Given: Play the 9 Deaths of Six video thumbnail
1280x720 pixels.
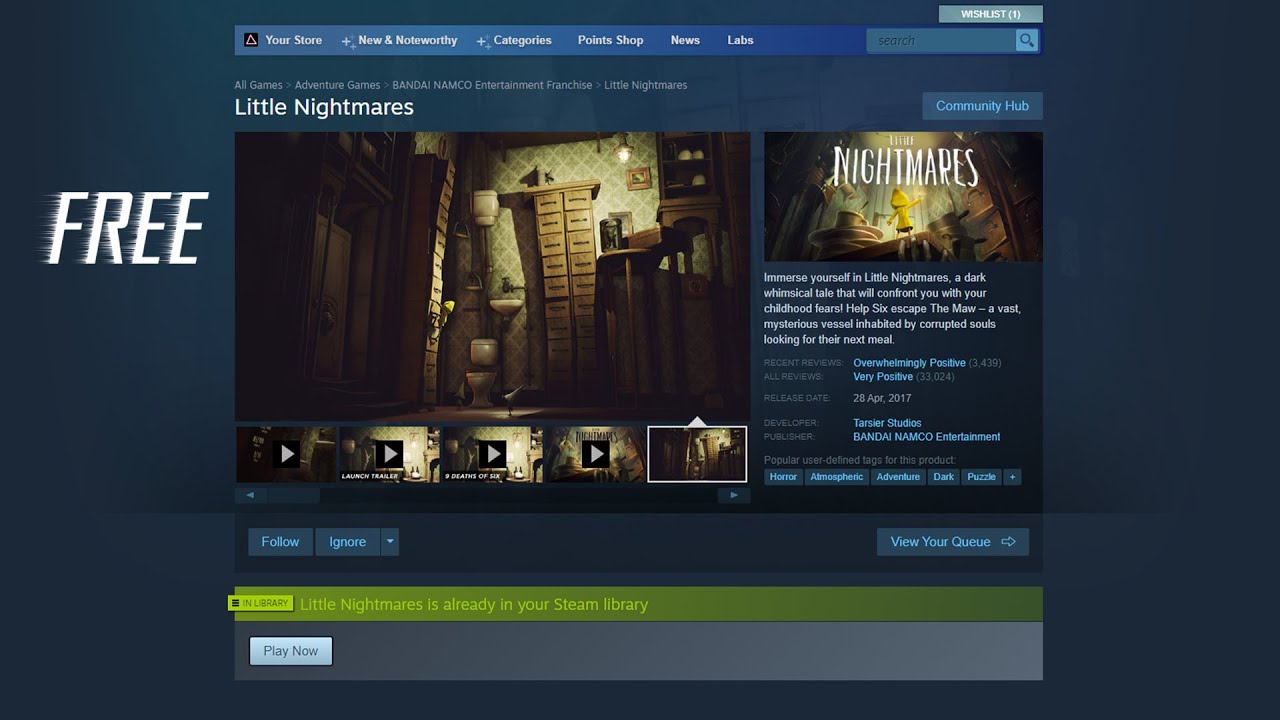Looking at the screenshot, I should pos(493,454).
